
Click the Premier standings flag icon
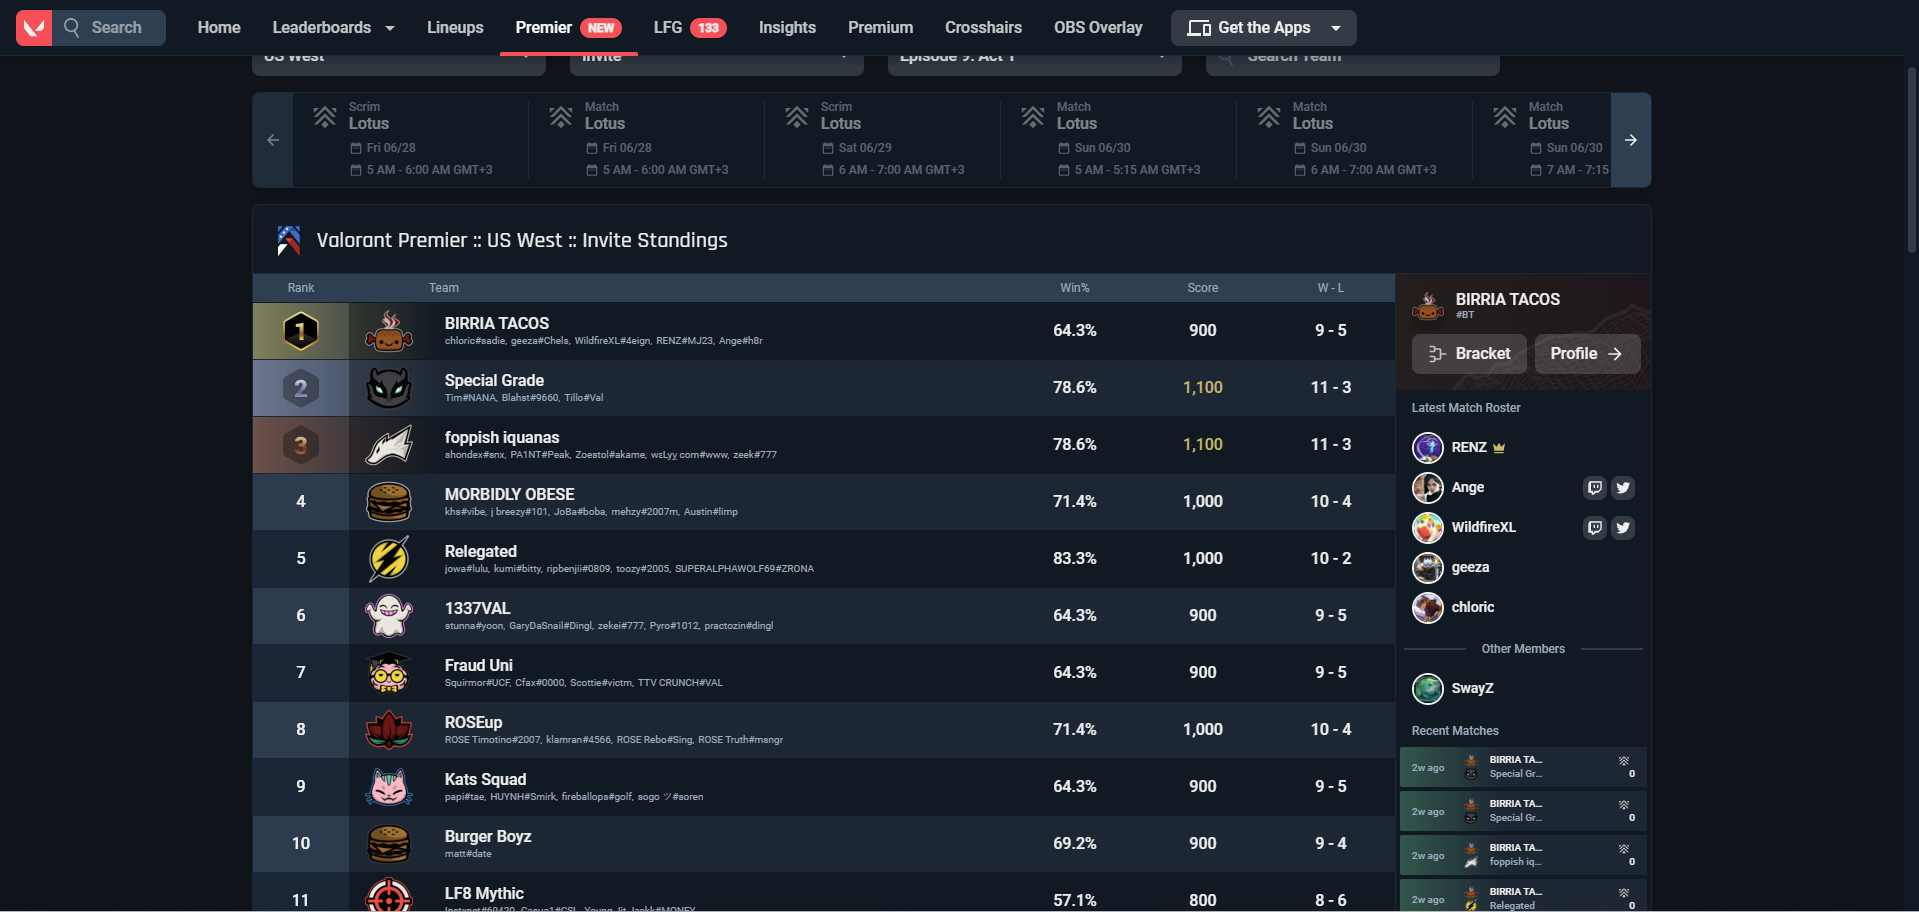pos(289,241)
